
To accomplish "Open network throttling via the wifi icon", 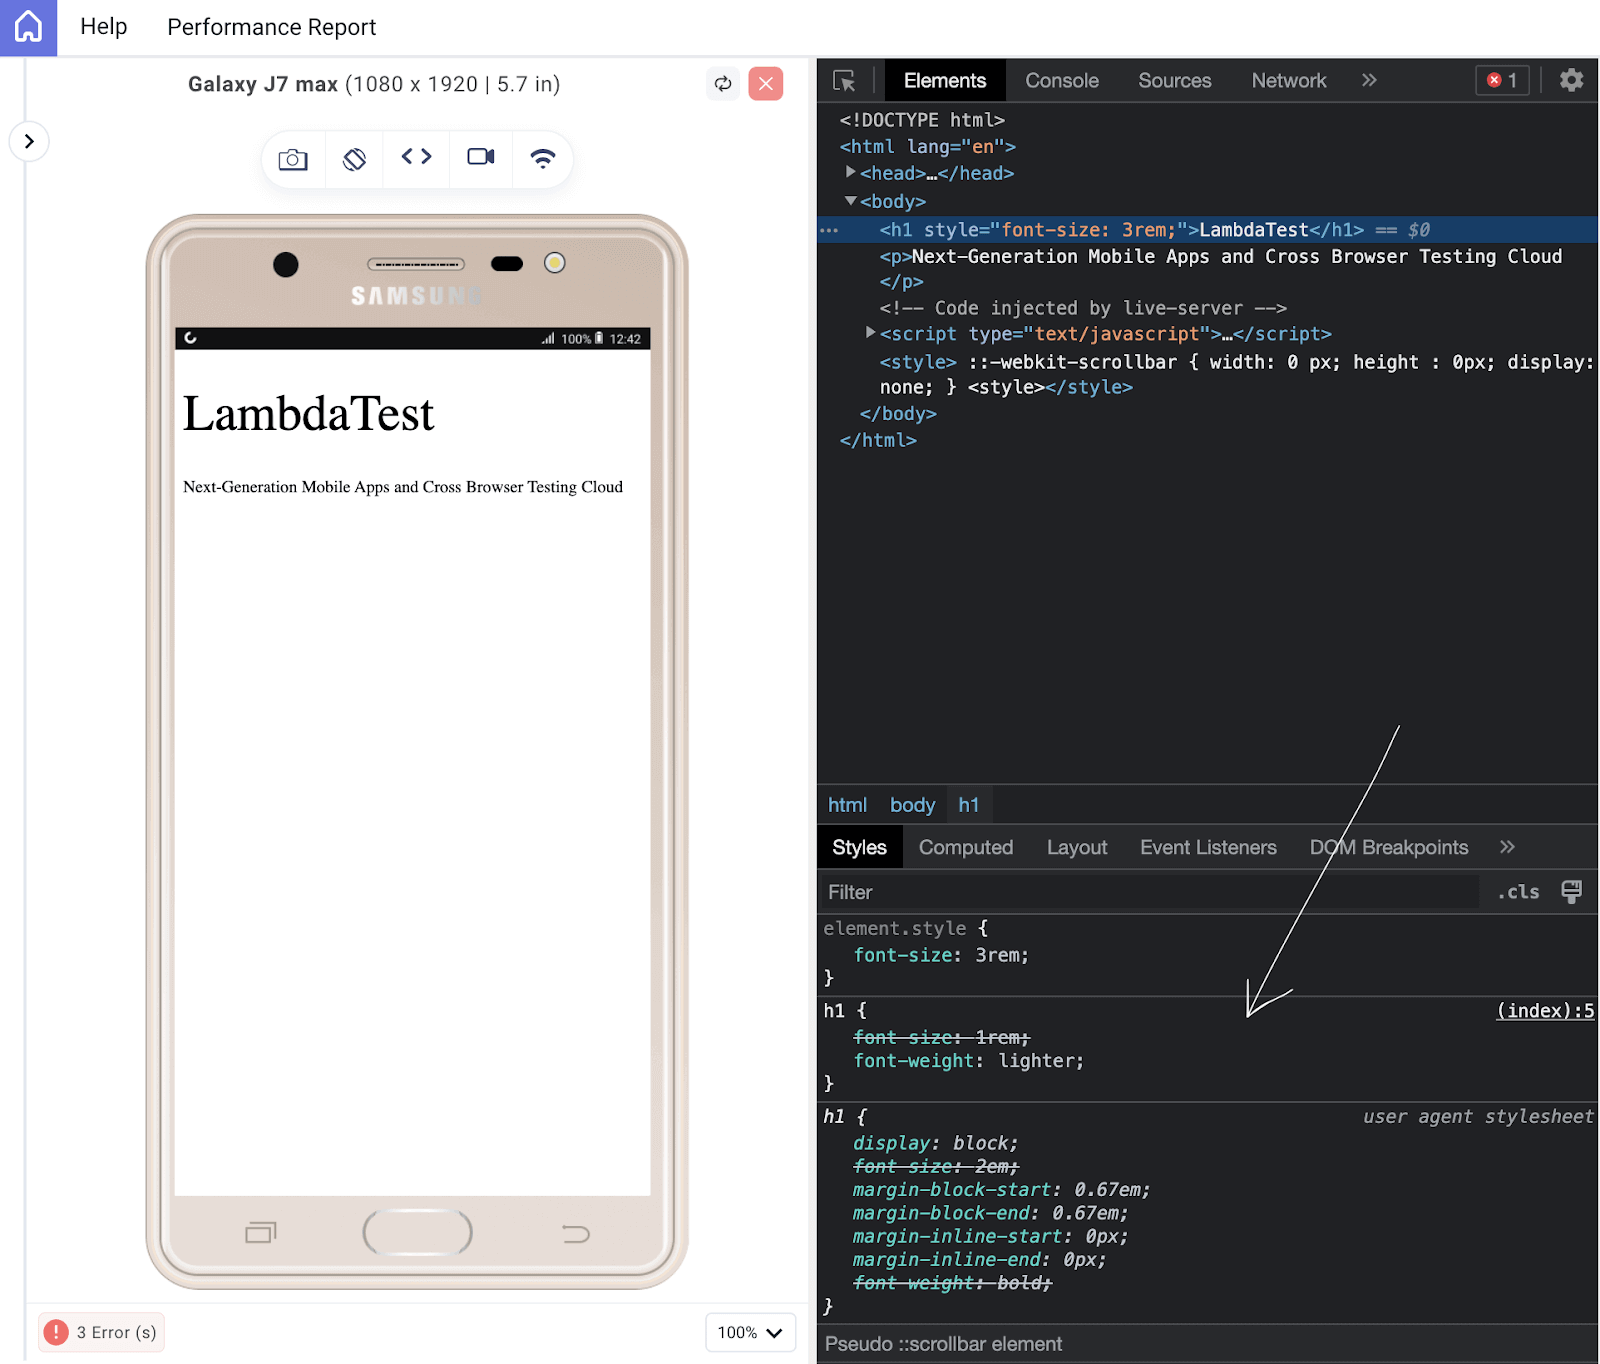I will (x=543, y=158).
